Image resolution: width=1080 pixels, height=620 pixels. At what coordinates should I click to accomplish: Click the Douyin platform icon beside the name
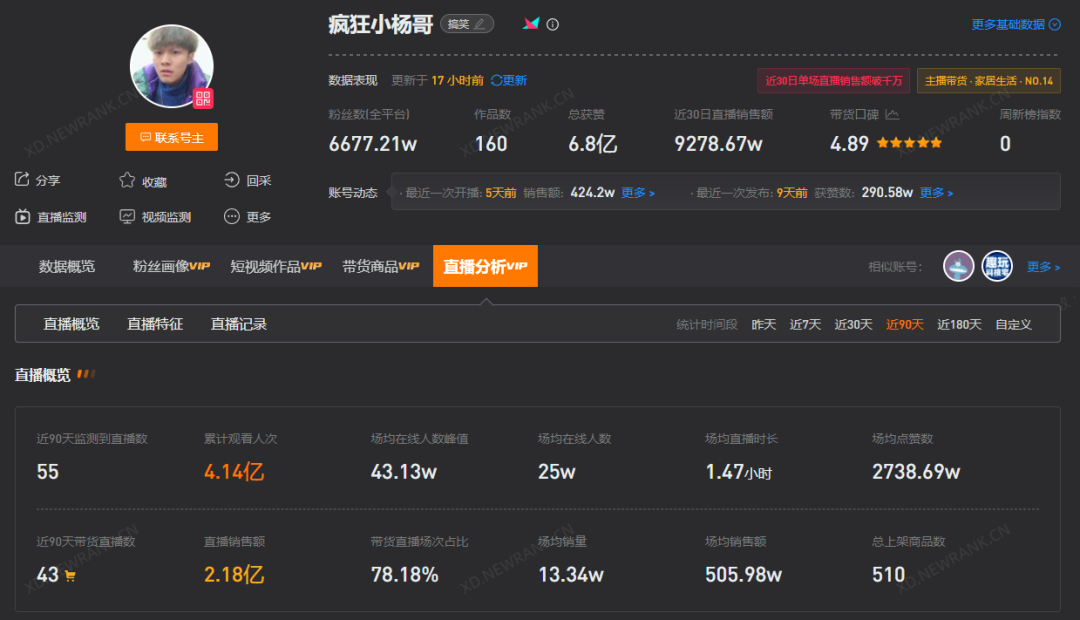point(531,23)
